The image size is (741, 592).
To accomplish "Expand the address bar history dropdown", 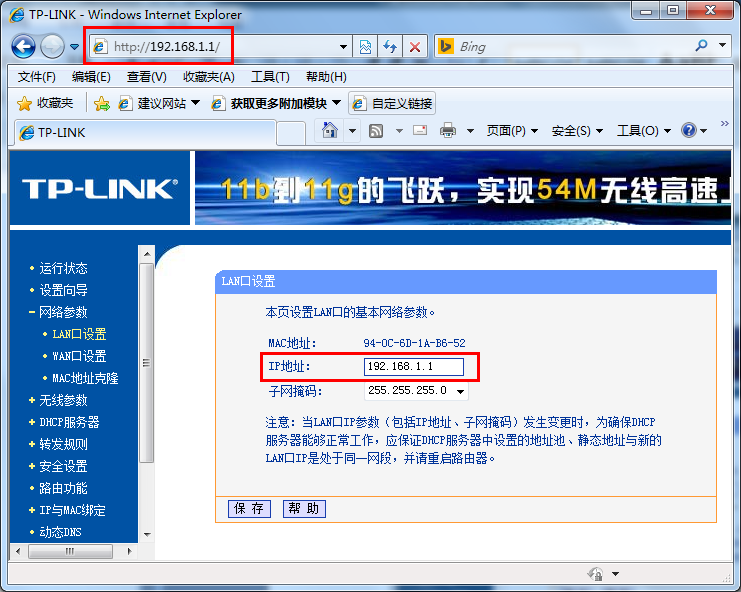I will [344, 47].
